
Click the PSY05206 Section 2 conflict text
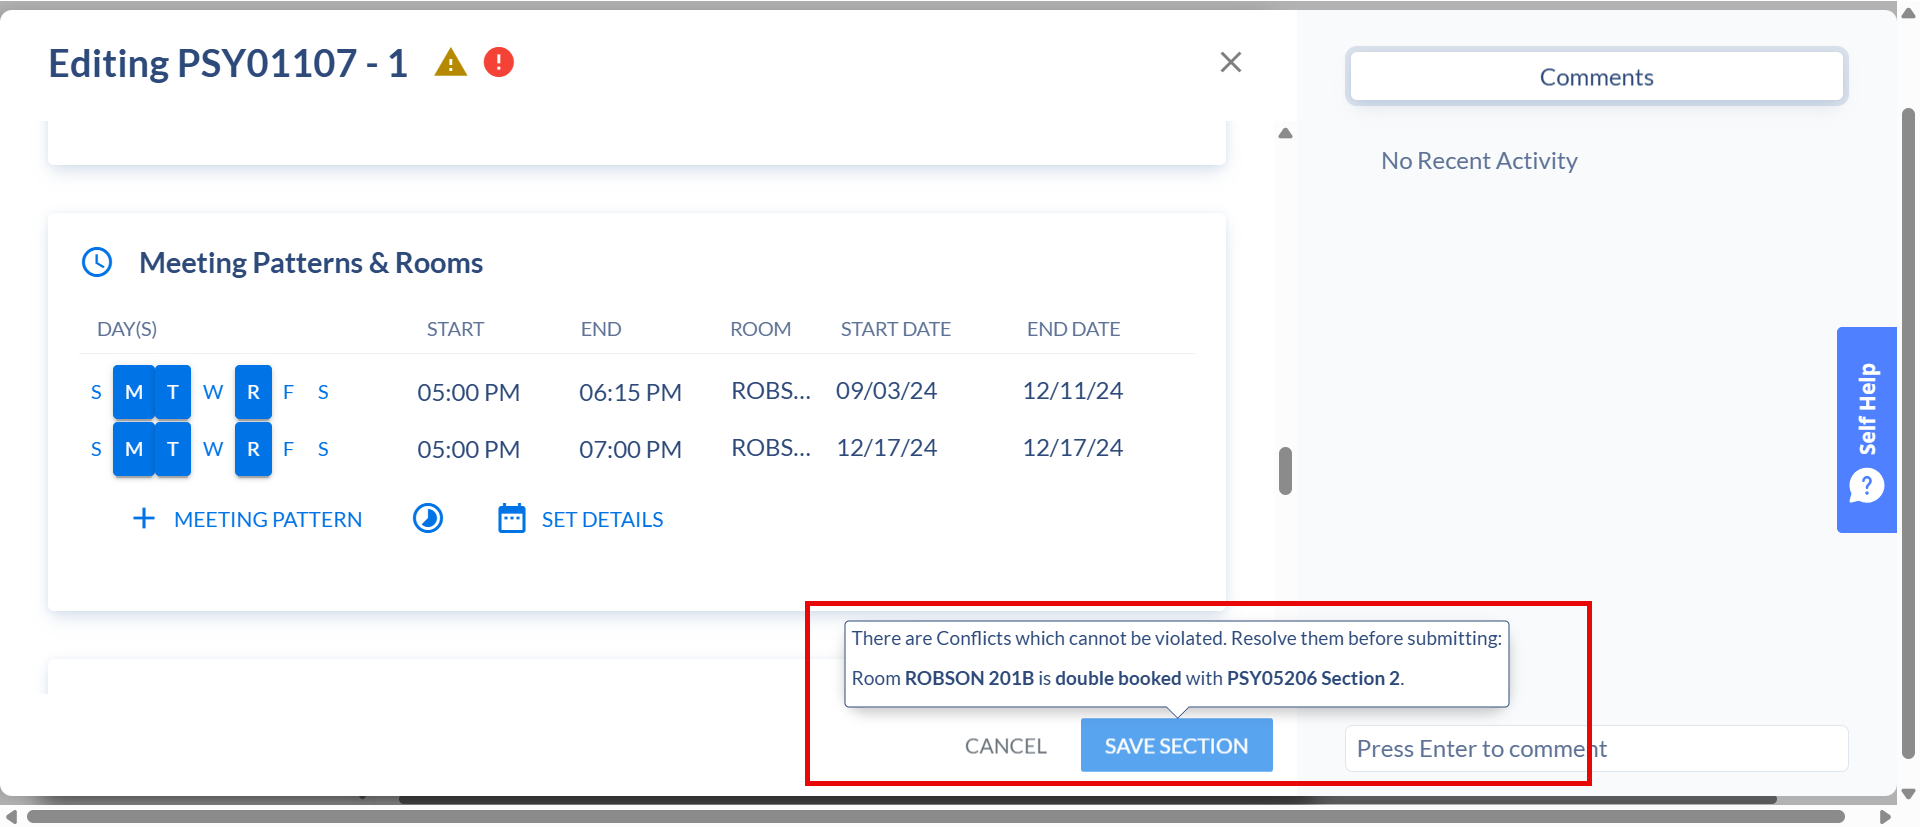point(1314,678)
